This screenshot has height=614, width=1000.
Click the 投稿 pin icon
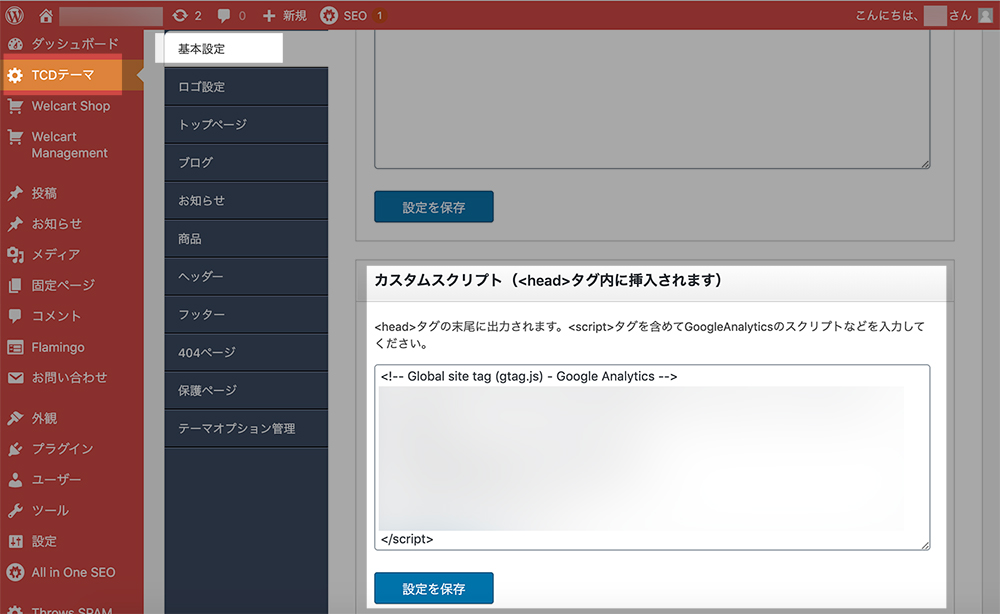pyautogui.click(x=15, y=193)
